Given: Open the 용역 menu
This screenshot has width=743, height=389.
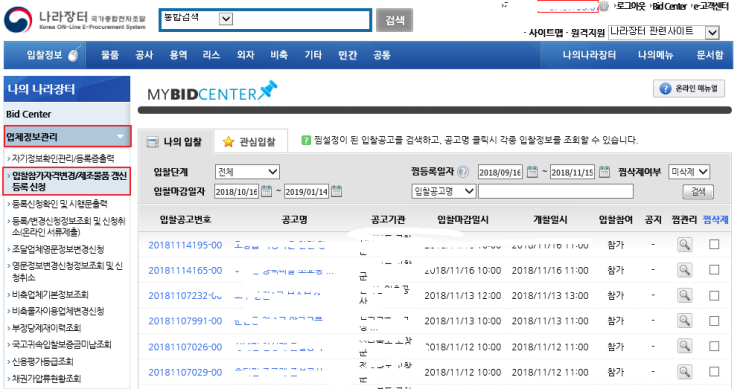Looking at the screenshot, I should 178,55.
